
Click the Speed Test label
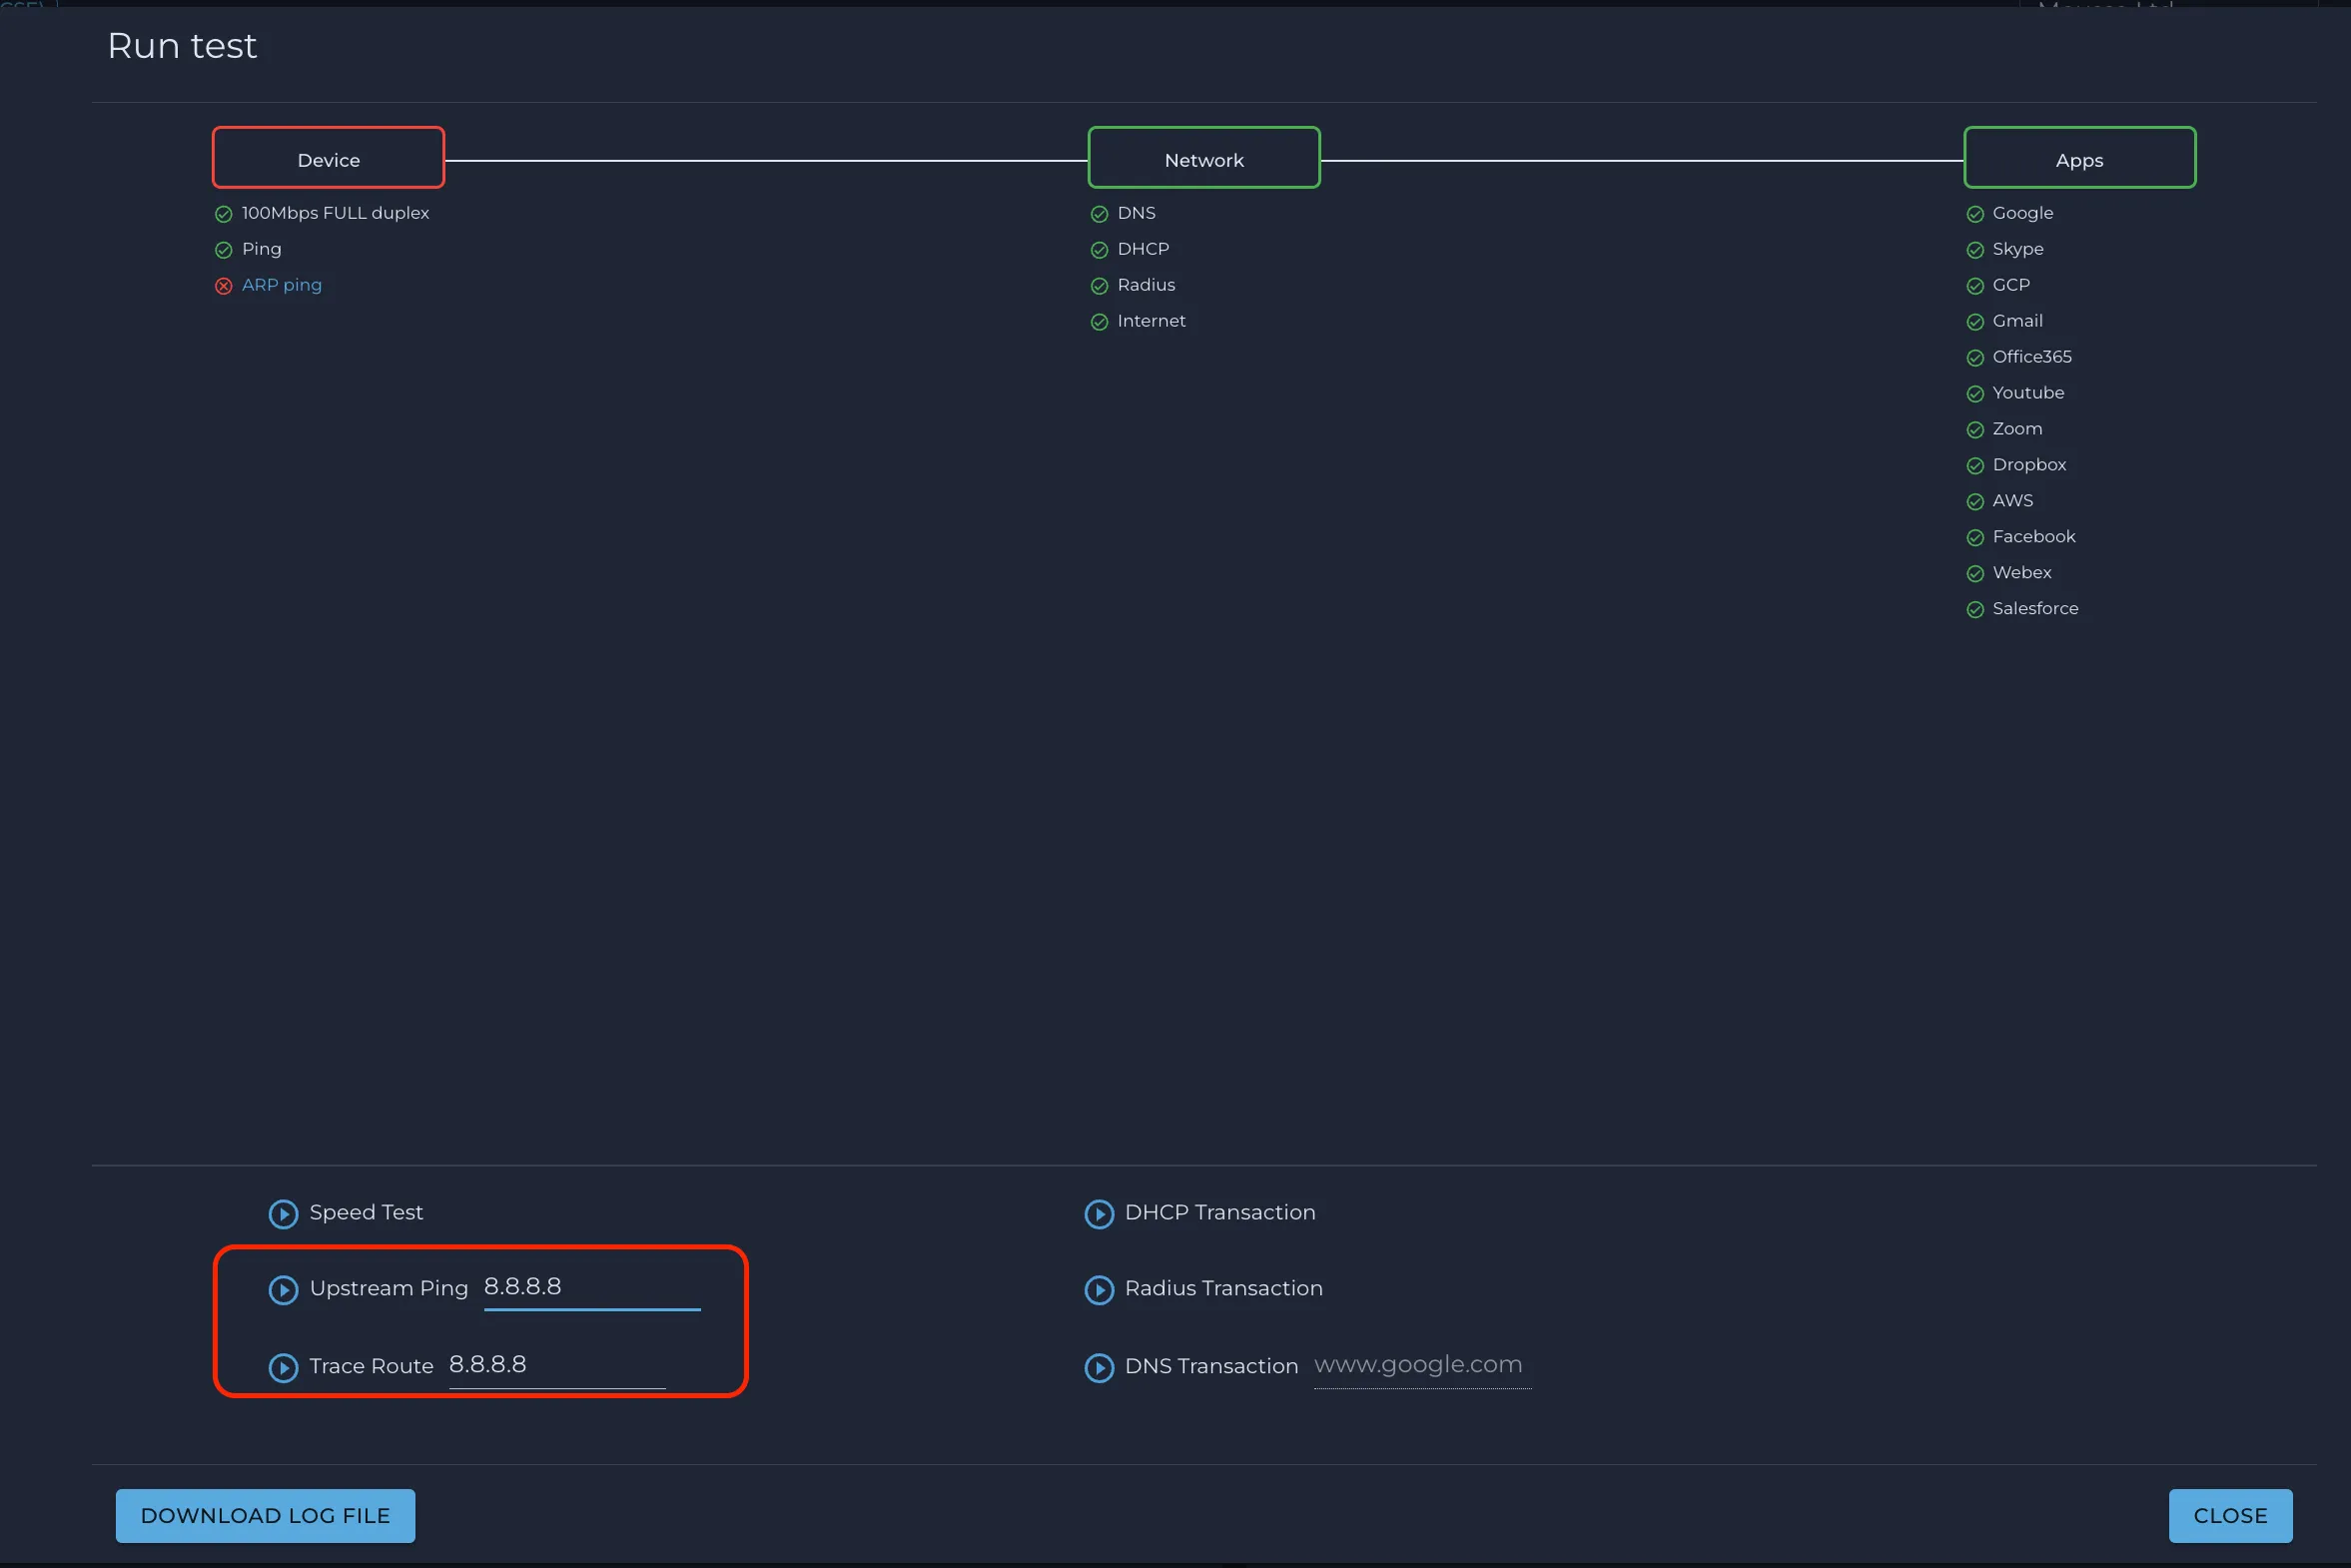tap(366, 1213)
